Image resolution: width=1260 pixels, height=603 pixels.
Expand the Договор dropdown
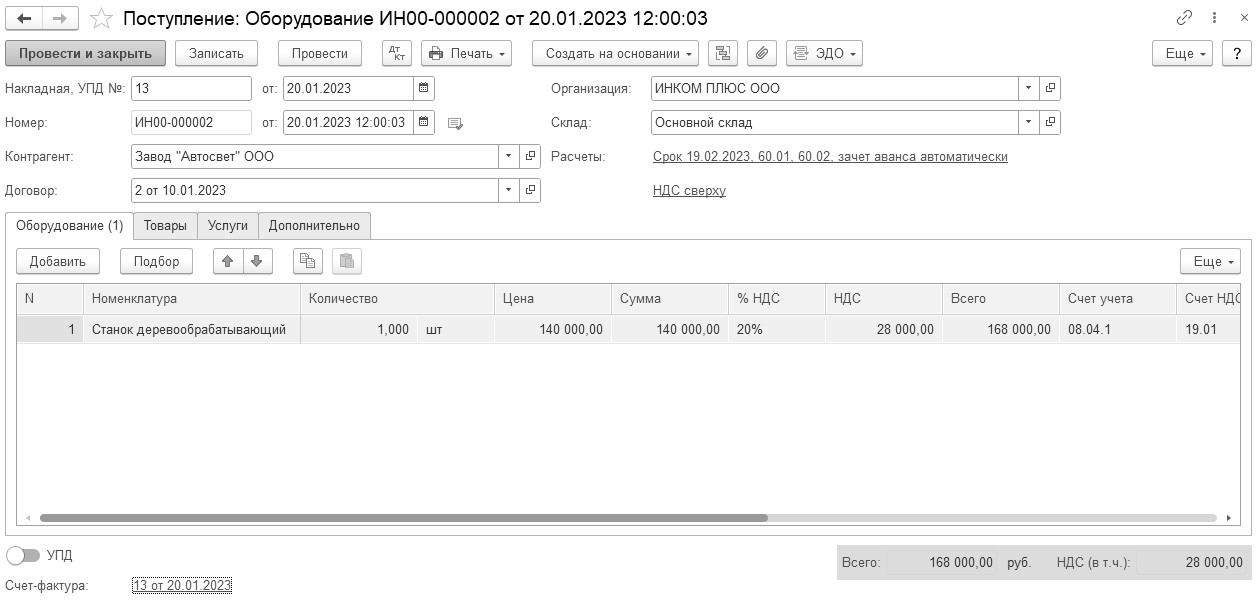[509, 190]
